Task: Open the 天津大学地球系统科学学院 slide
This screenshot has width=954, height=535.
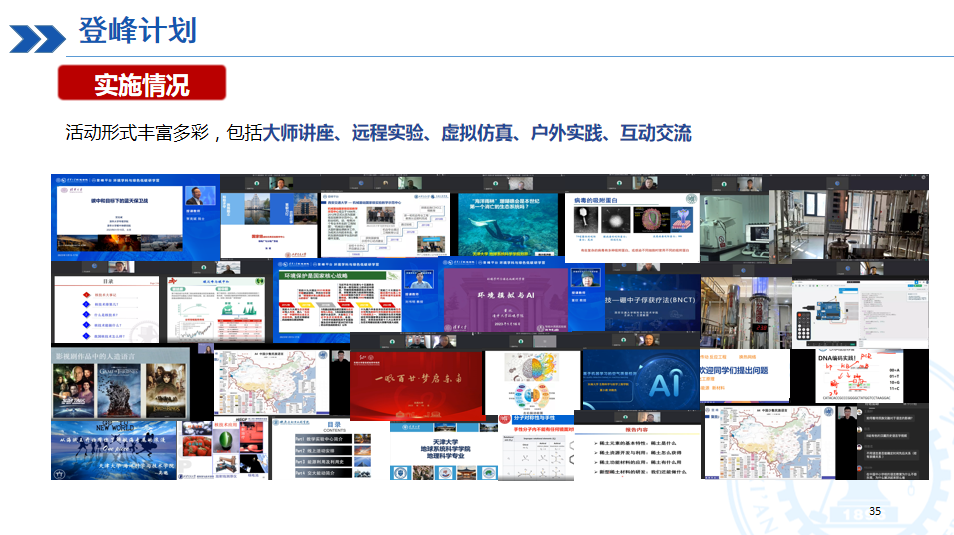Action: 444,451
